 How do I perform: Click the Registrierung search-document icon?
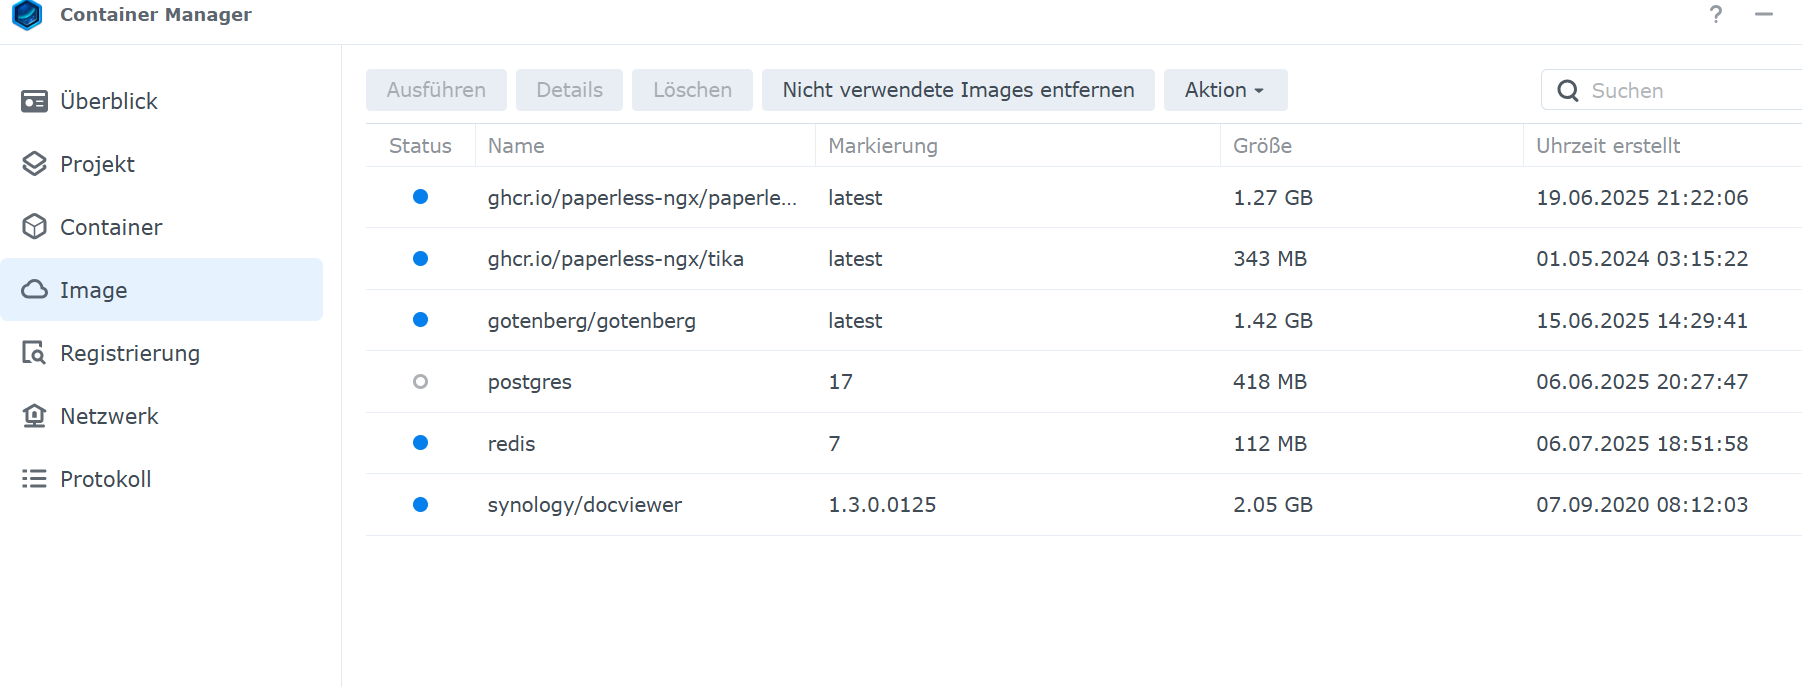pyautogui.click(x=35, y=353)
